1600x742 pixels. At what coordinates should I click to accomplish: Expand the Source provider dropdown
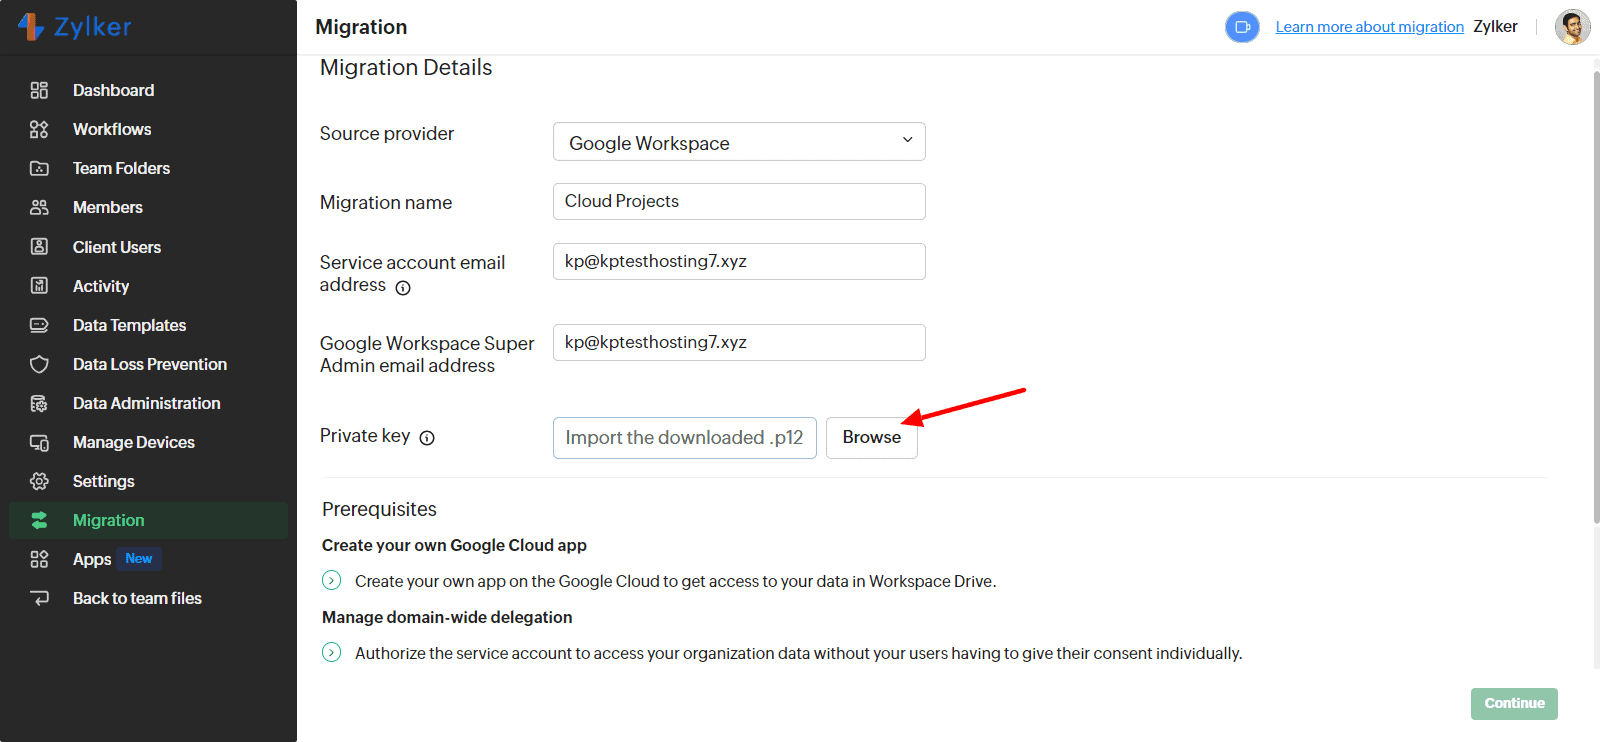pyautogui.click(x=739, y=142)
